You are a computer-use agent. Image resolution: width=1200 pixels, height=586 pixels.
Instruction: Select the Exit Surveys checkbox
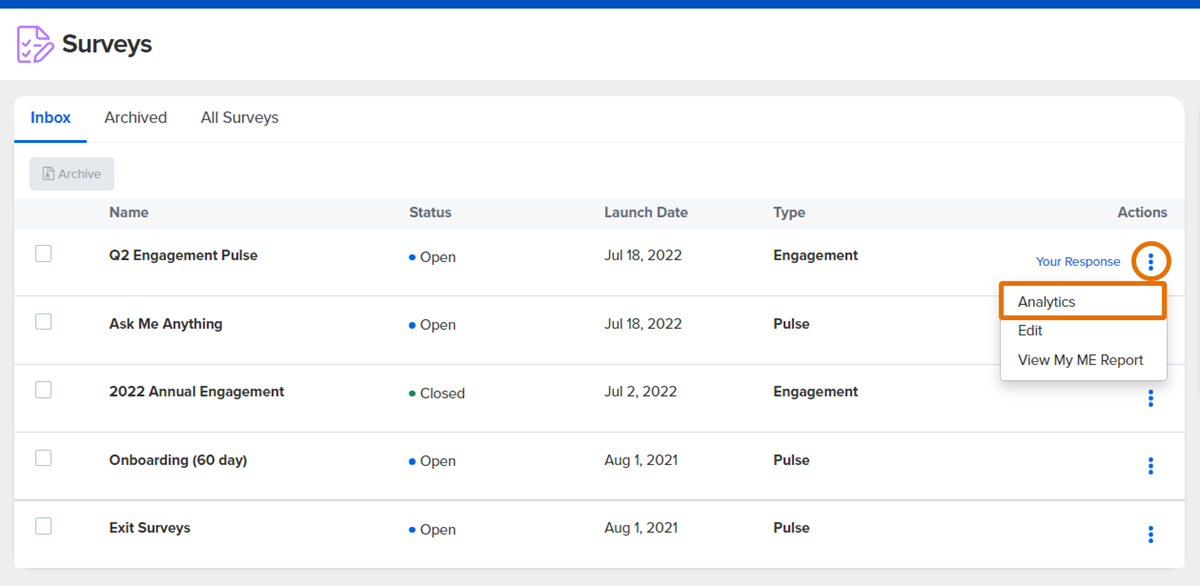pyautogui.click(x=43, y=526)
